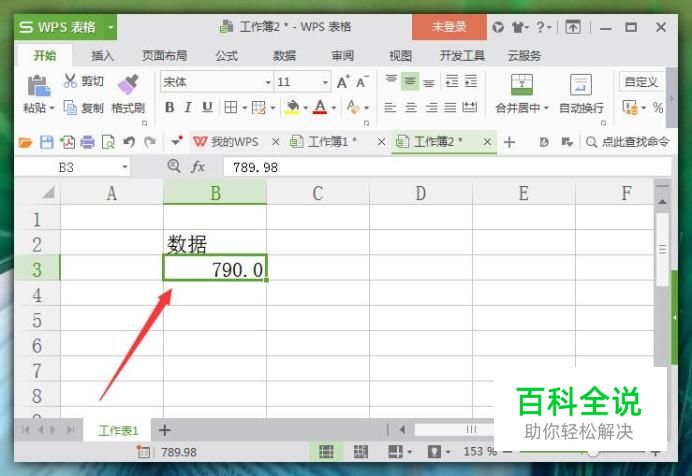Screen dimensions: 692x476
Task: Click the percent style button
Action: pyautogui.click(x=658, y=107)
